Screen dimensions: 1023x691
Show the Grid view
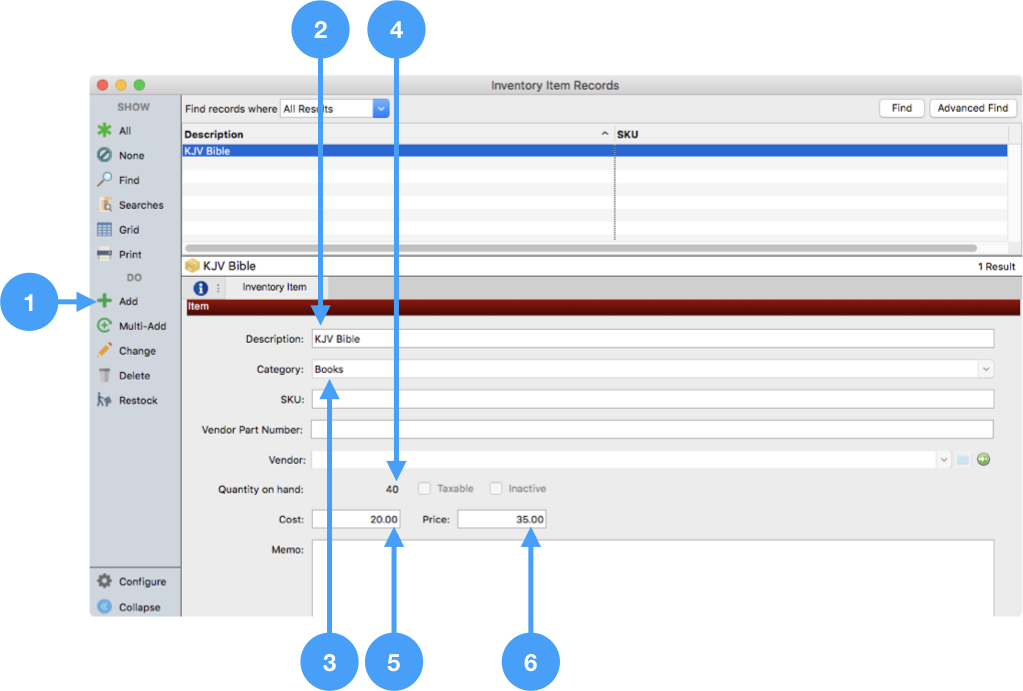point(104,230)
